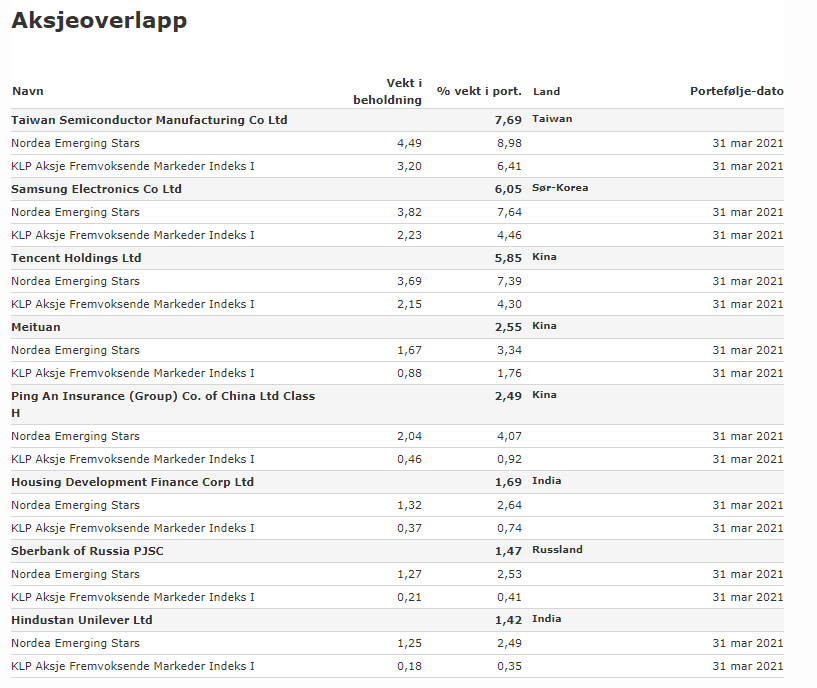This screenshot has width=817, height=688.
Task: Click the 2,23 holding weight value
Action: 410,235
